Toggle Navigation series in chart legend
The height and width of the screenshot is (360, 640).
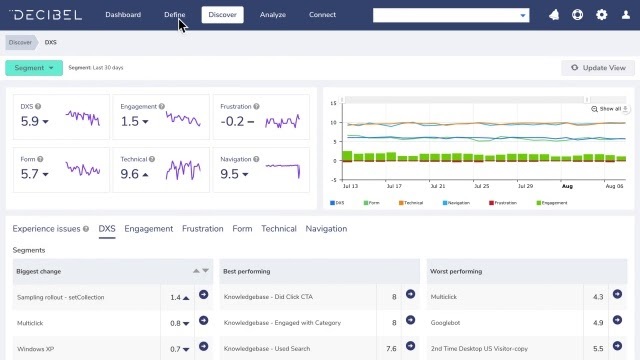click(456, 203)
